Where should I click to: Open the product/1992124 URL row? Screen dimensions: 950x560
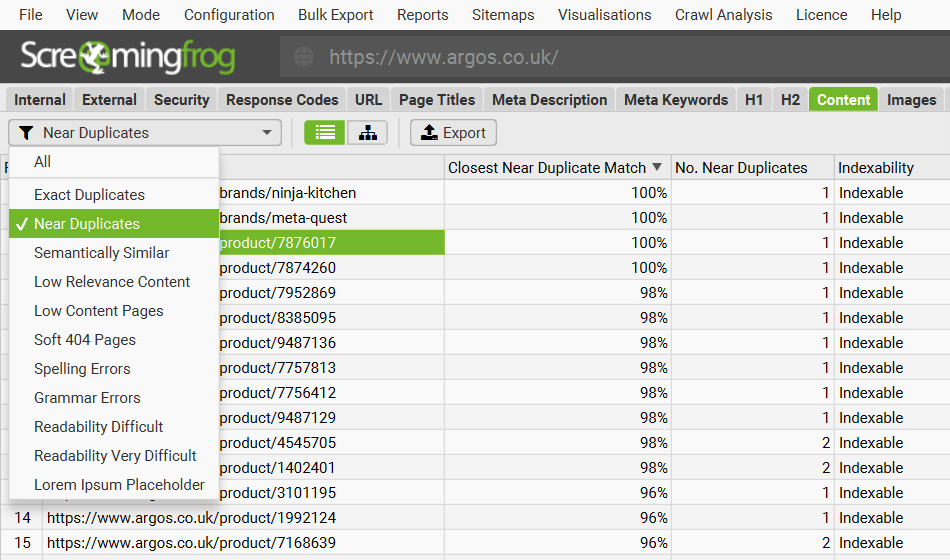pos(191,518)
